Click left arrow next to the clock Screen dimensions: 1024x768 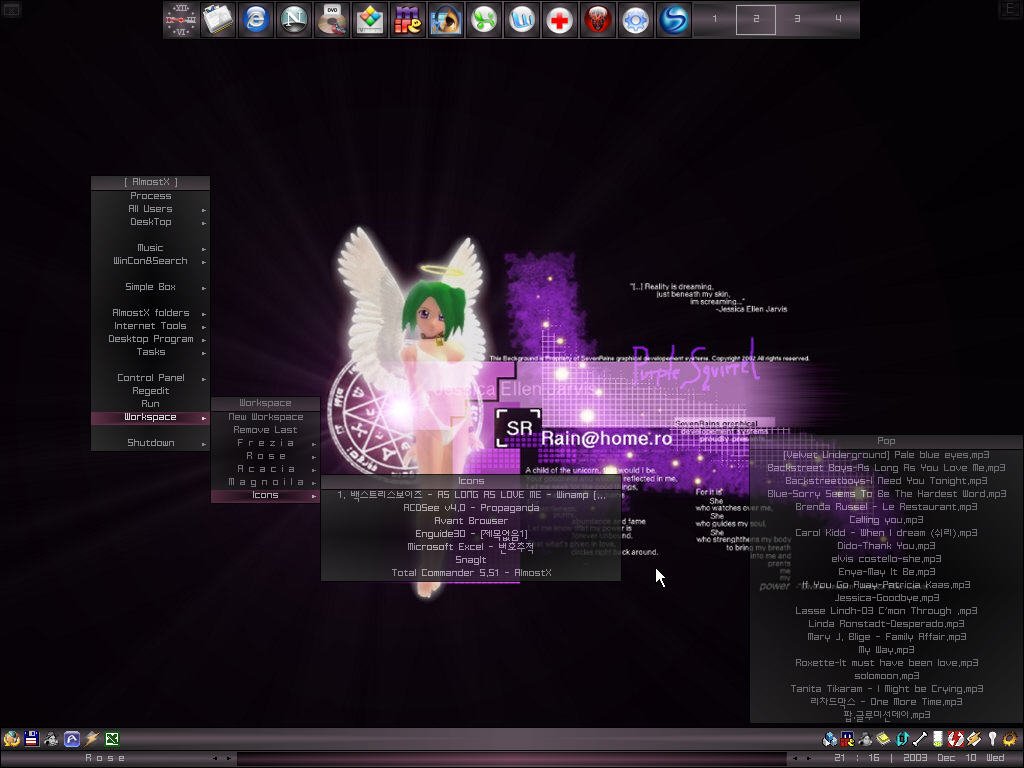point(795,758)
